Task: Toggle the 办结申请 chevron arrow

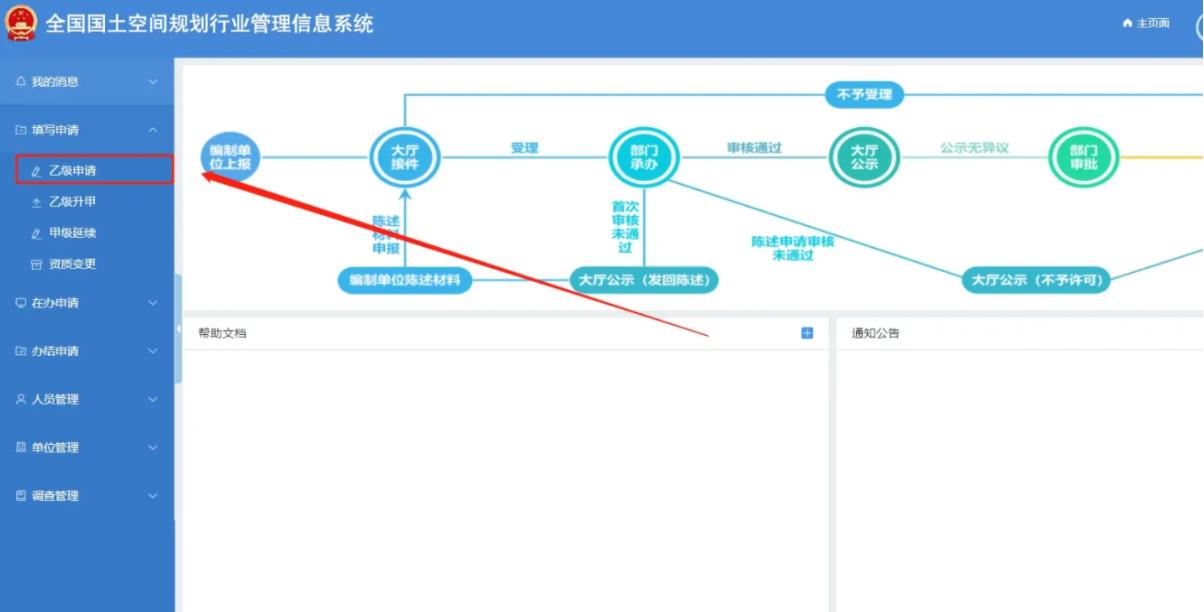Action: 153,351
